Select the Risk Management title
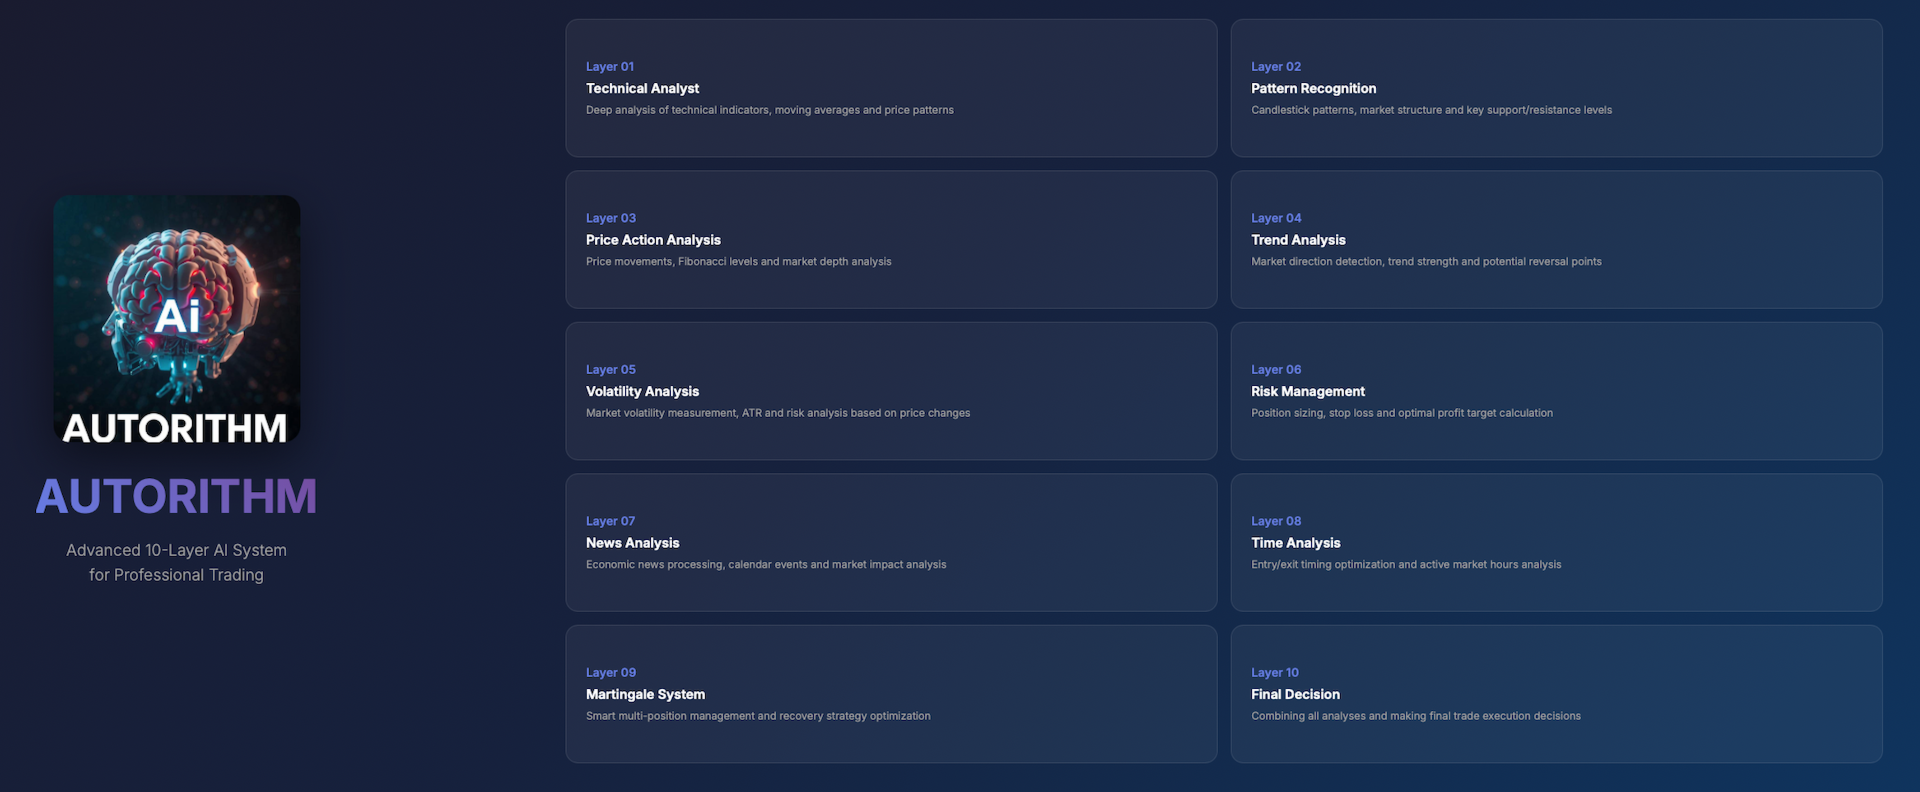 point(1308,392)
